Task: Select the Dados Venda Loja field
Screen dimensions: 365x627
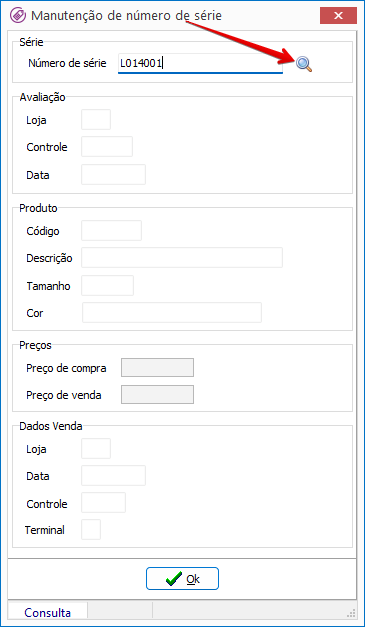Action: pos(96,449)
